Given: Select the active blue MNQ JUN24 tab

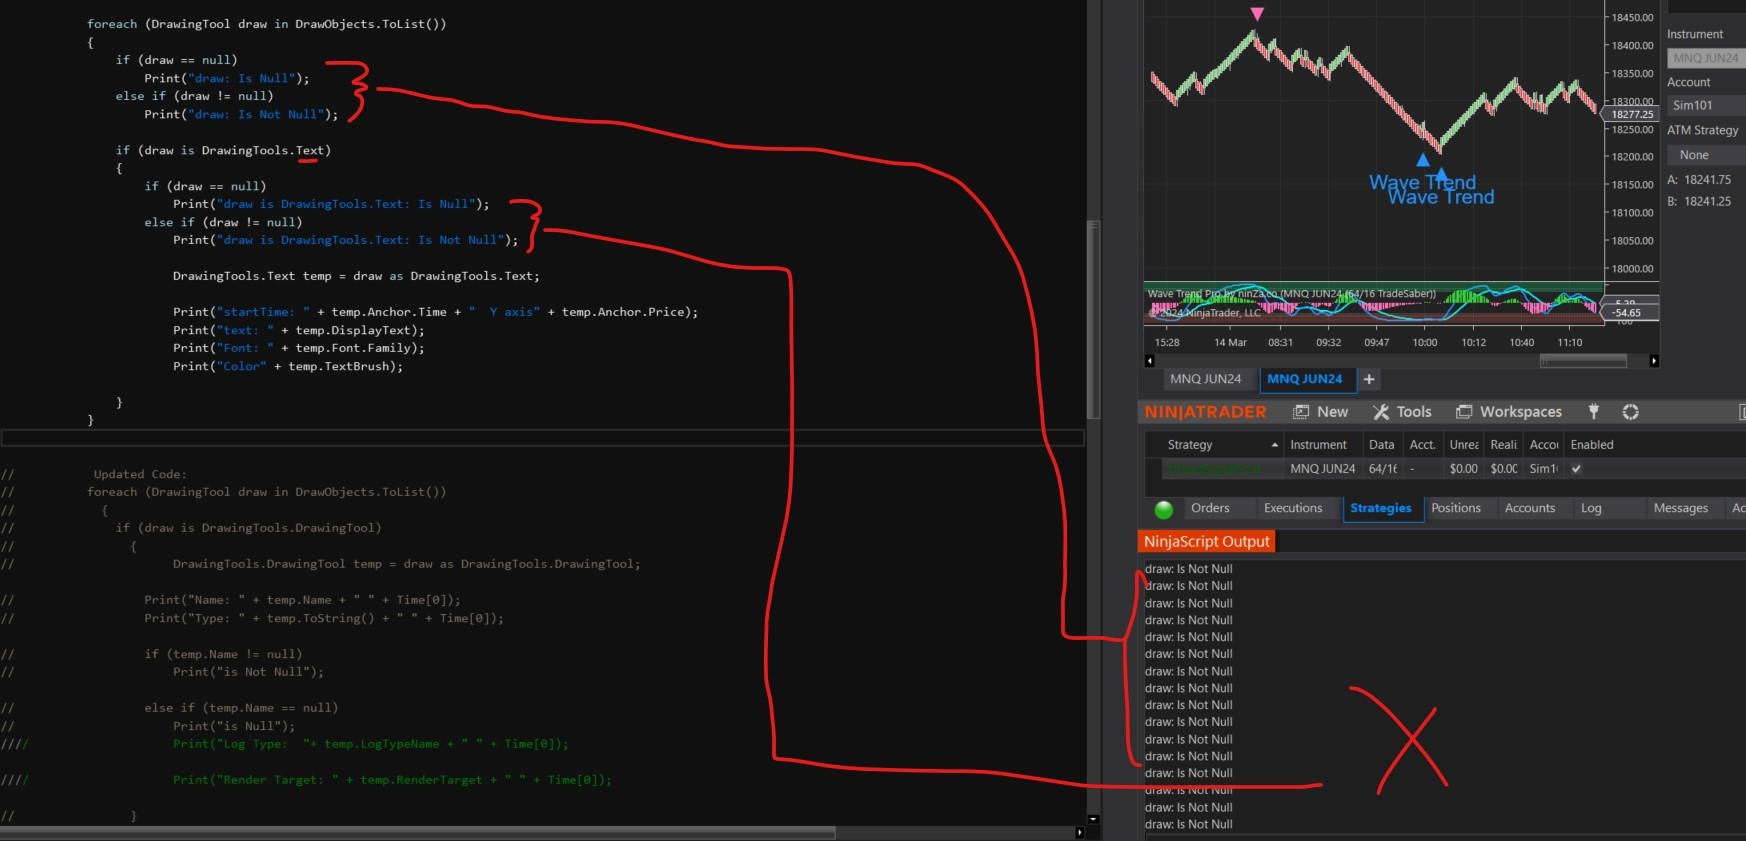Looking at the screenshot, I should tap(1304, 379).
